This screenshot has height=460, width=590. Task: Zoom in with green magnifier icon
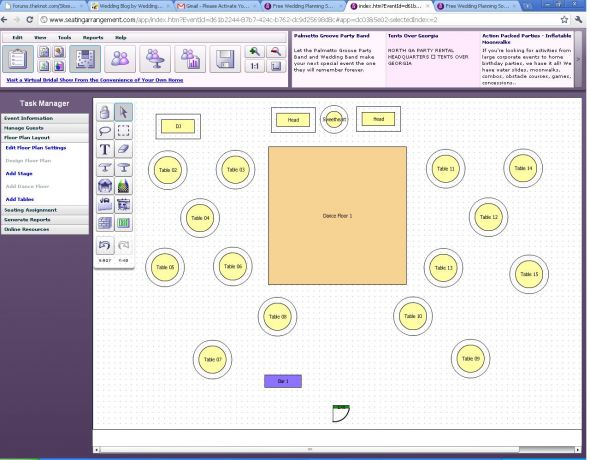[x=254, y=52]
